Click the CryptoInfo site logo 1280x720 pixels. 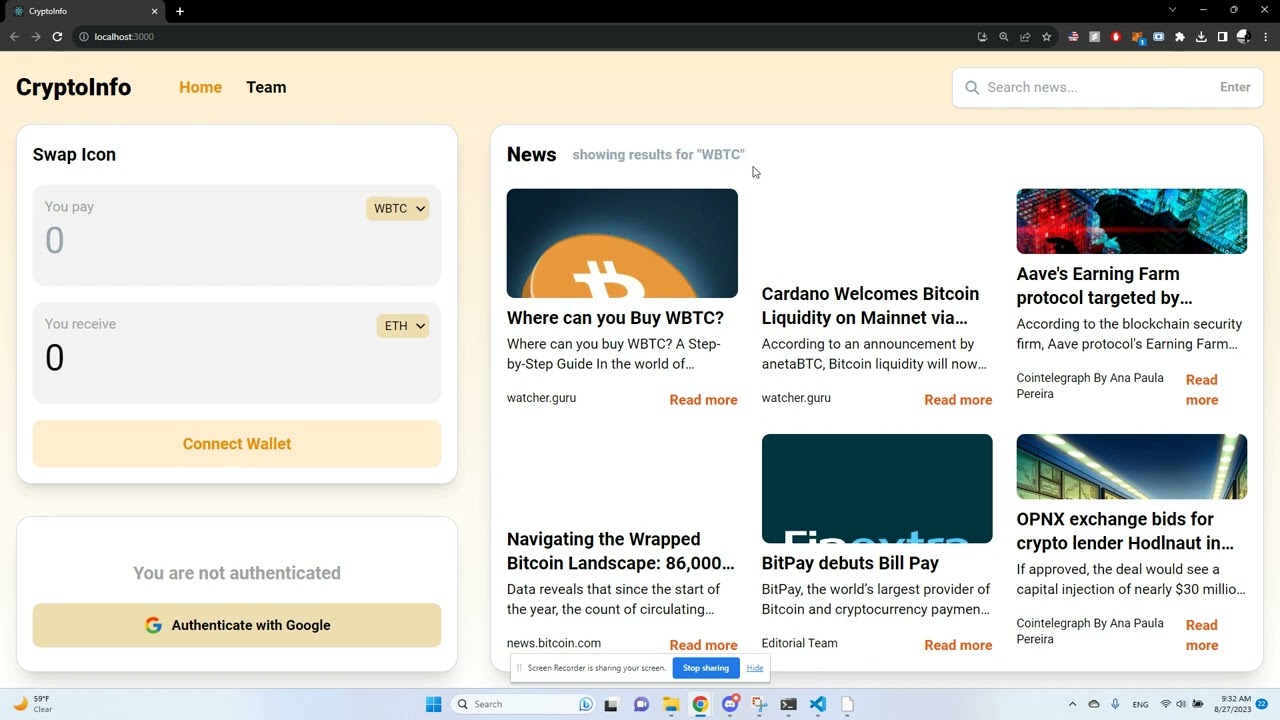[73, 87]
